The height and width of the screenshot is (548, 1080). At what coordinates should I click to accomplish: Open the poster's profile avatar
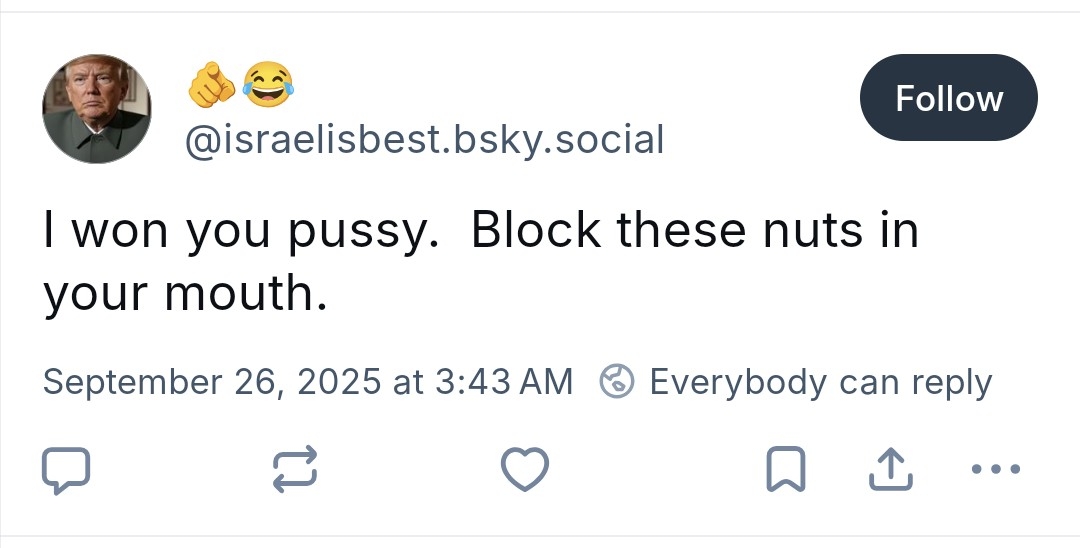[97, 109]
